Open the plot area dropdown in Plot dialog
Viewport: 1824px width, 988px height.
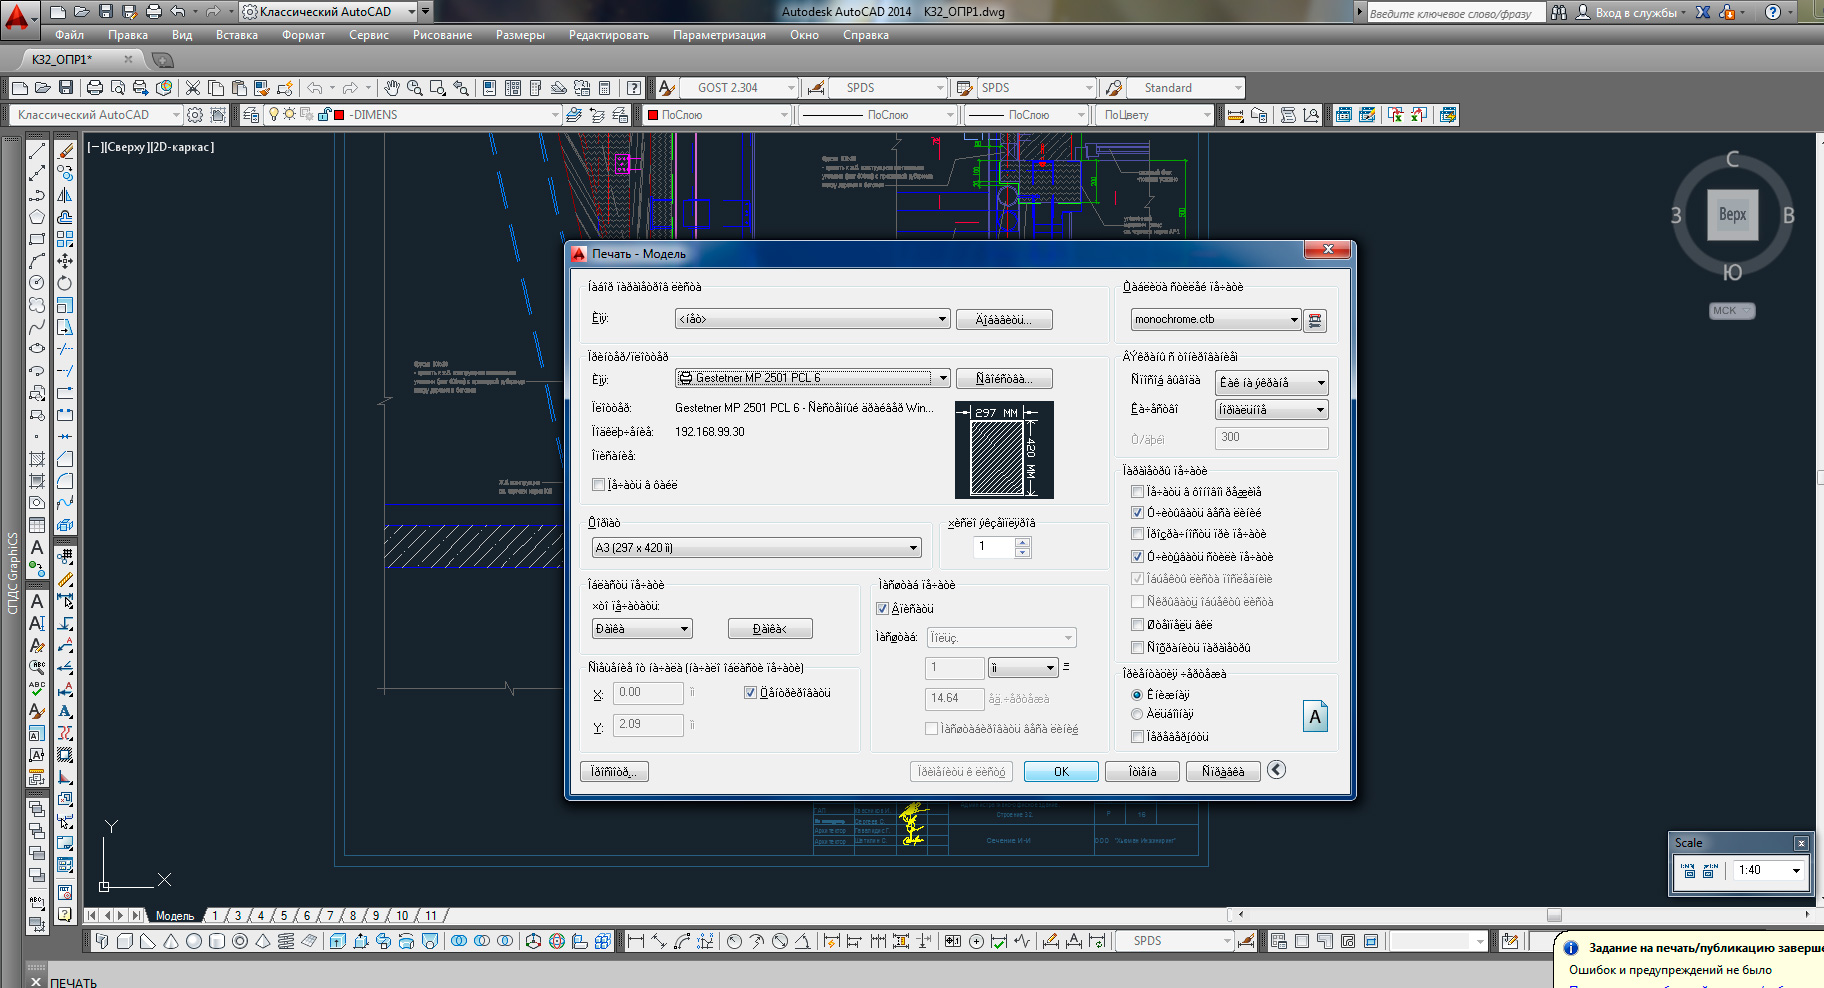[x=642, y=629]
